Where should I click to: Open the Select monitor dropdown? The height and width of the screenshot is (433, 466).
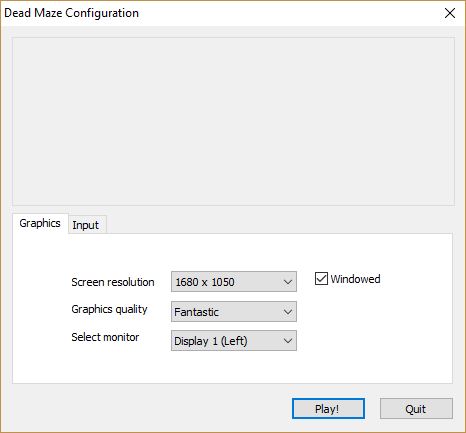pyautogui.click(x=234, y=340)
